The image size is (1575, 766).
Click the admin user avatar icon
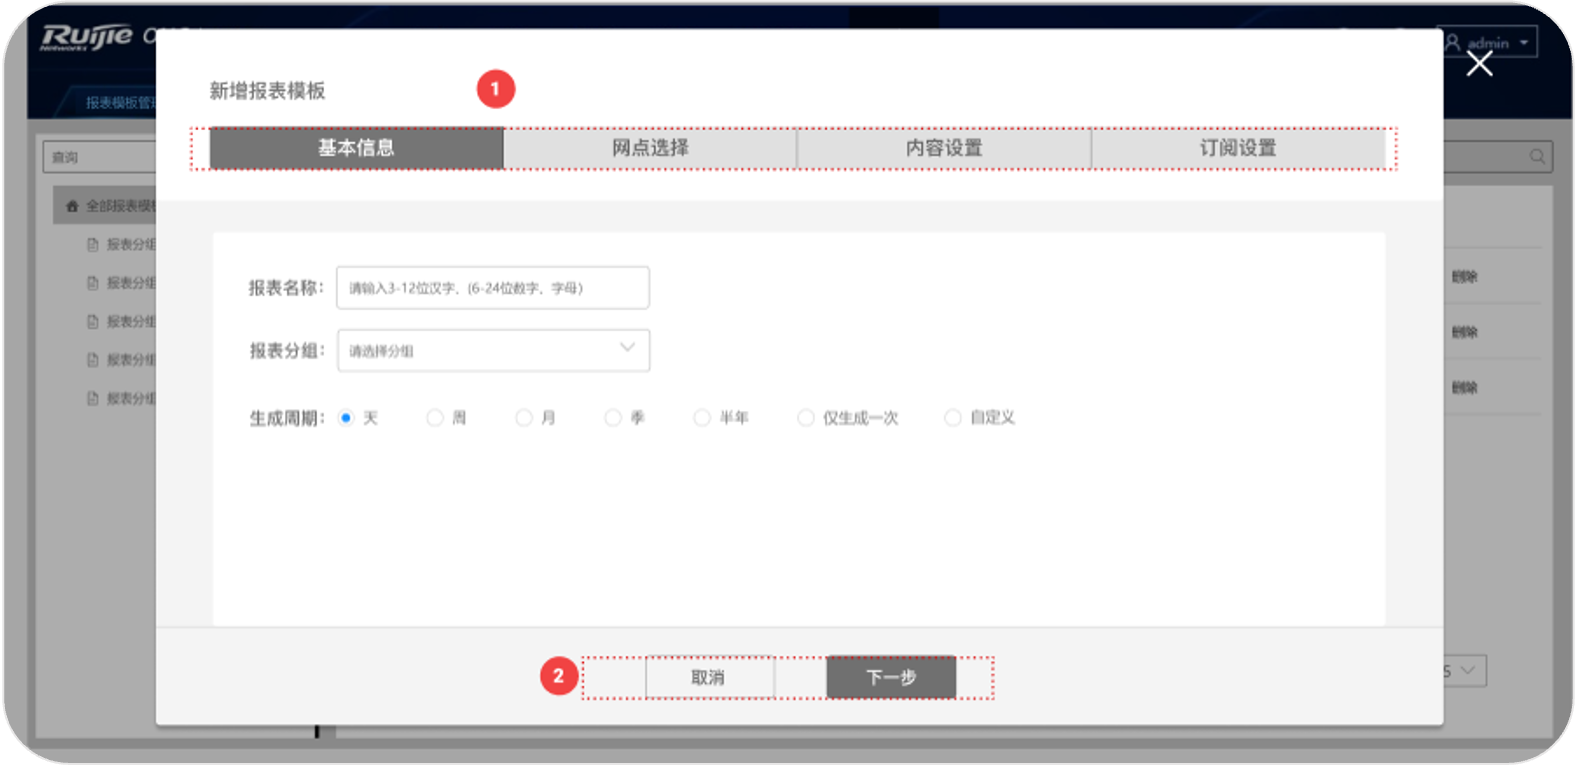click(1453, 43)
